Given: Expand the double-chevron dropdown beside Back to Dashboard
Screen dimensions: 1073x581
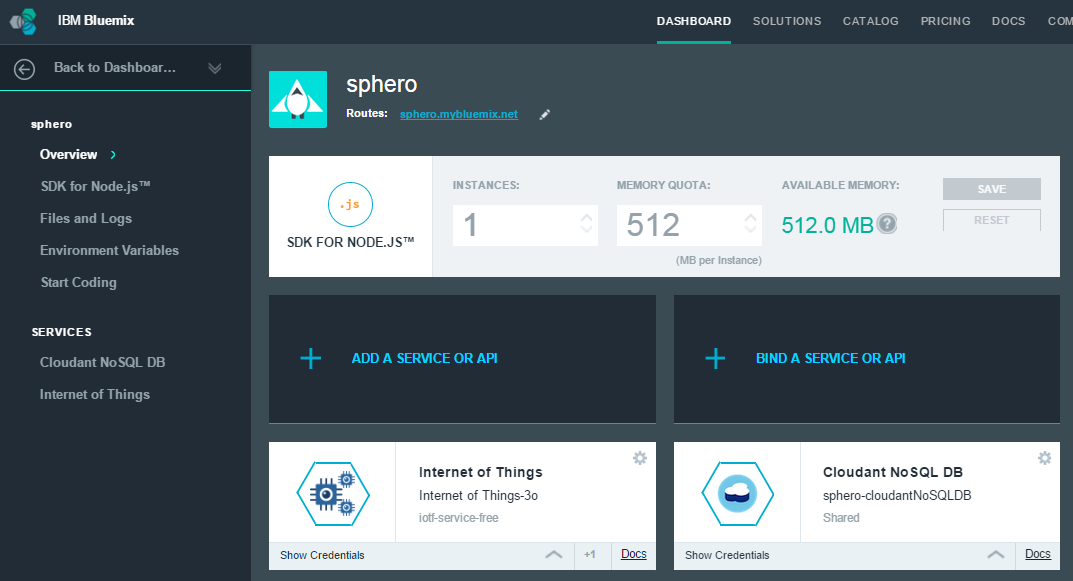Looking at the screenshot, I should tap(215, 68).
